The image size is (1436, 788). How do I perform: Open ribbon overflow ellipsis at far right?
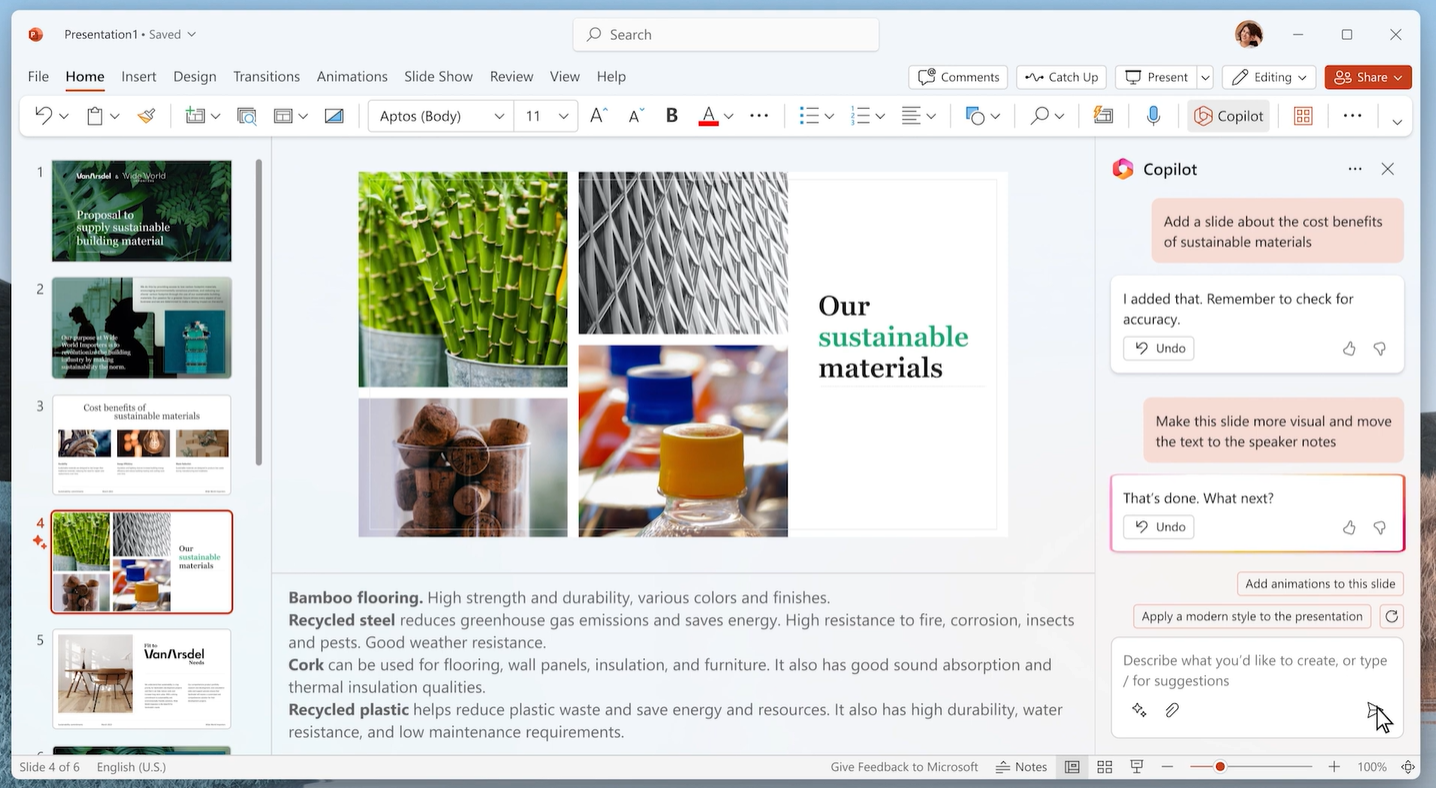(1352, 116)
